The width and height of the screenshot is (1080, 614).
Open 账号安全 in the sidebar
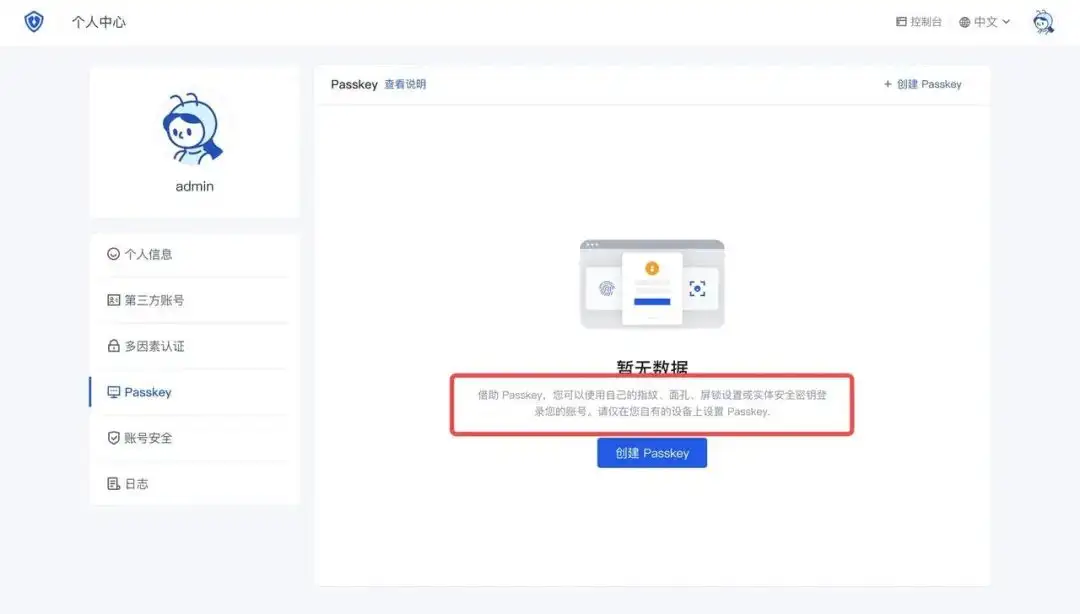pos(194,438)
